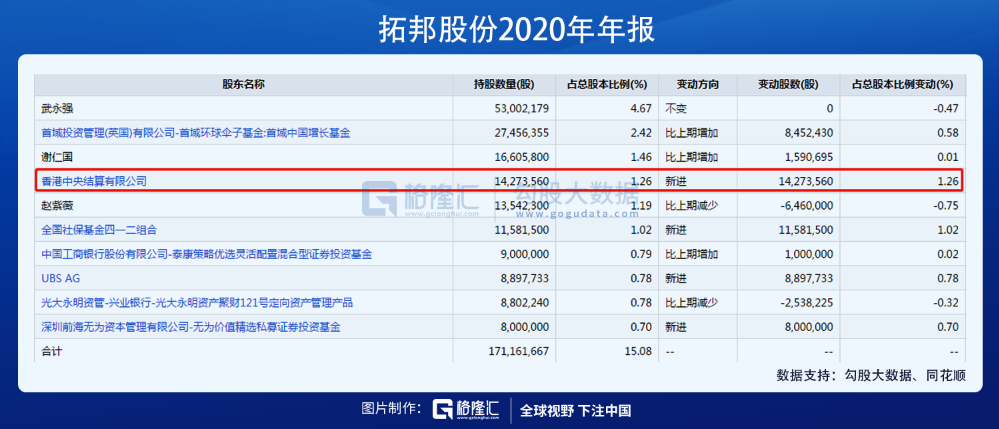Viewport: 999px width, 429px height.
Task: Click 数据支持:勾股大数据、同花顺 credit text
Action: pyautogui.click(x=871, y=375)
